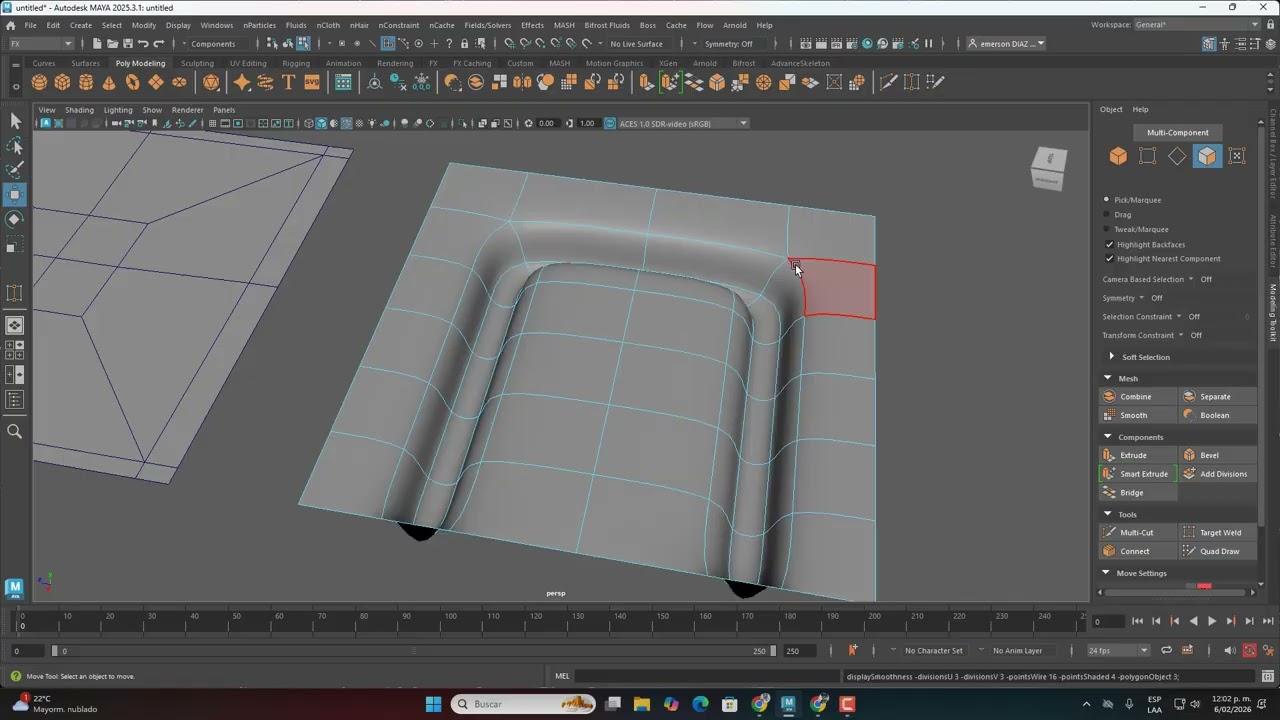Open the Windows Start menu

(x=433, y=704)
